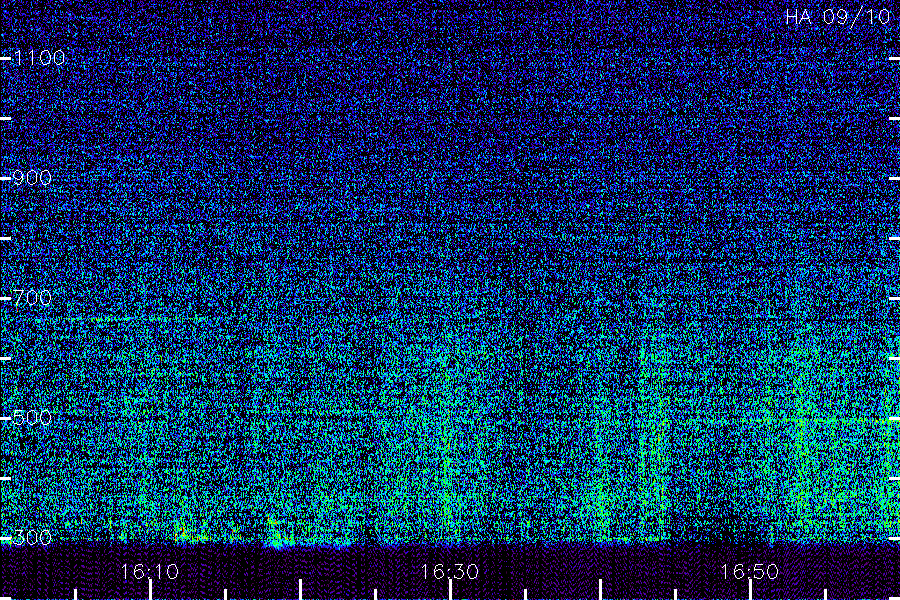Click the 16:10 time axis label
This screenshot has width=900, height=600.
(150, 572)
